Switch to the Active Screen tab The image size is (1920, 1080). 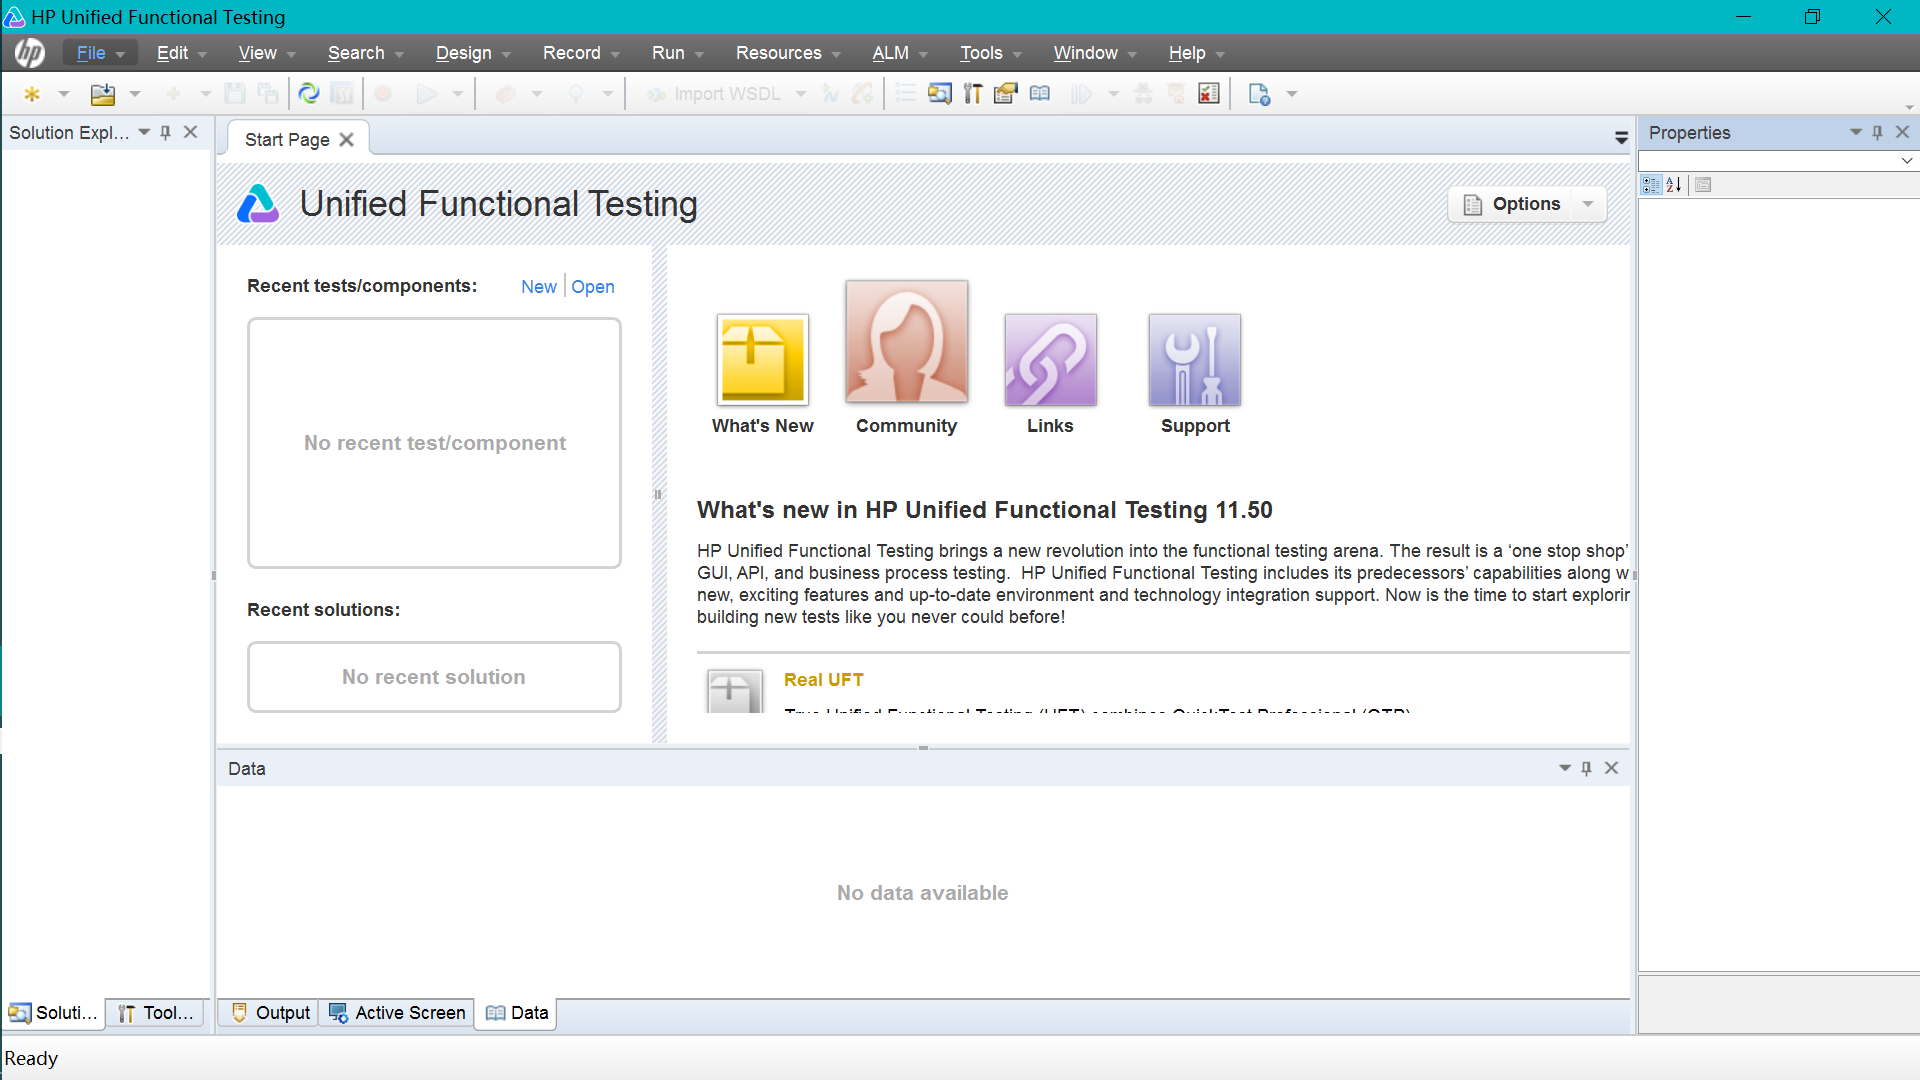click(x=397, y=1013)
